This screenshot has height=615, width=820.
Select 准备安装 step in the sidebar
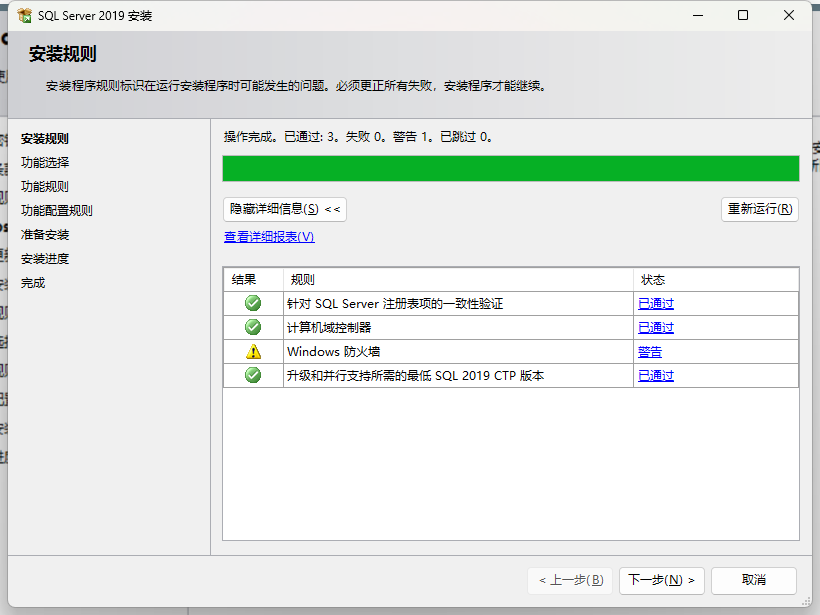pos(45,235)
